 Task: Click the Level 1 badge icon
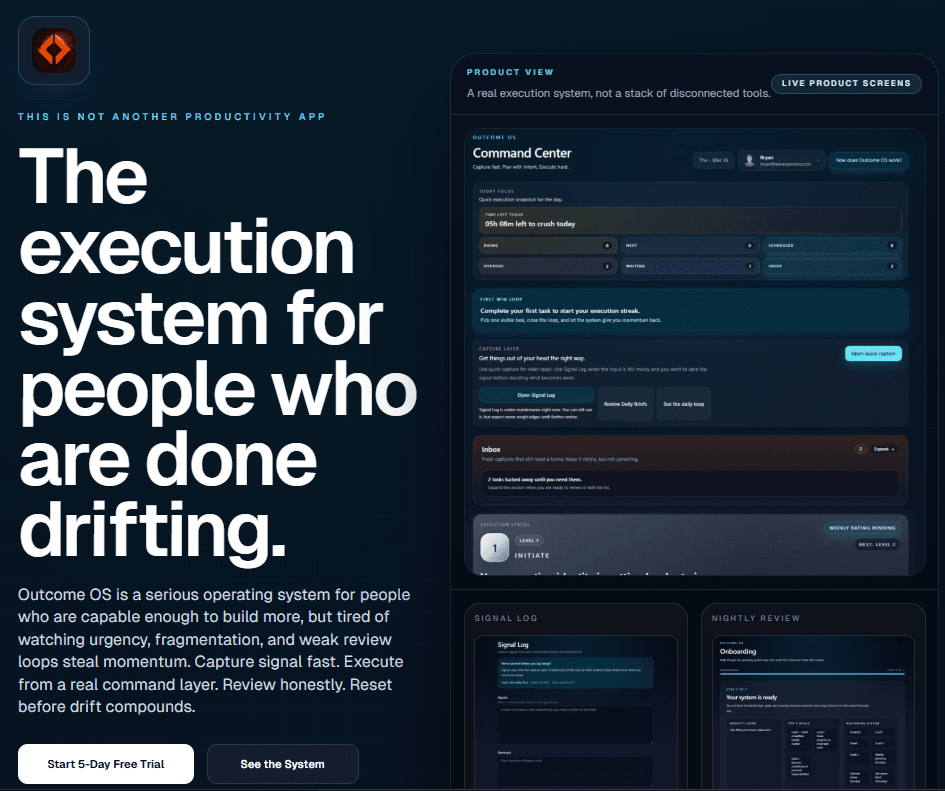click(x=495, y=548)
